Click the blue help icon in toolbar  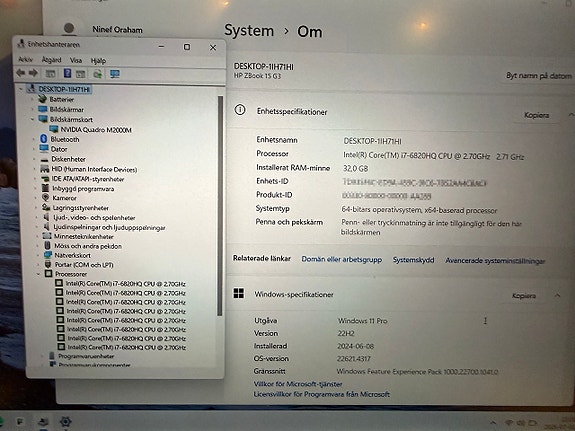(67, 73)
